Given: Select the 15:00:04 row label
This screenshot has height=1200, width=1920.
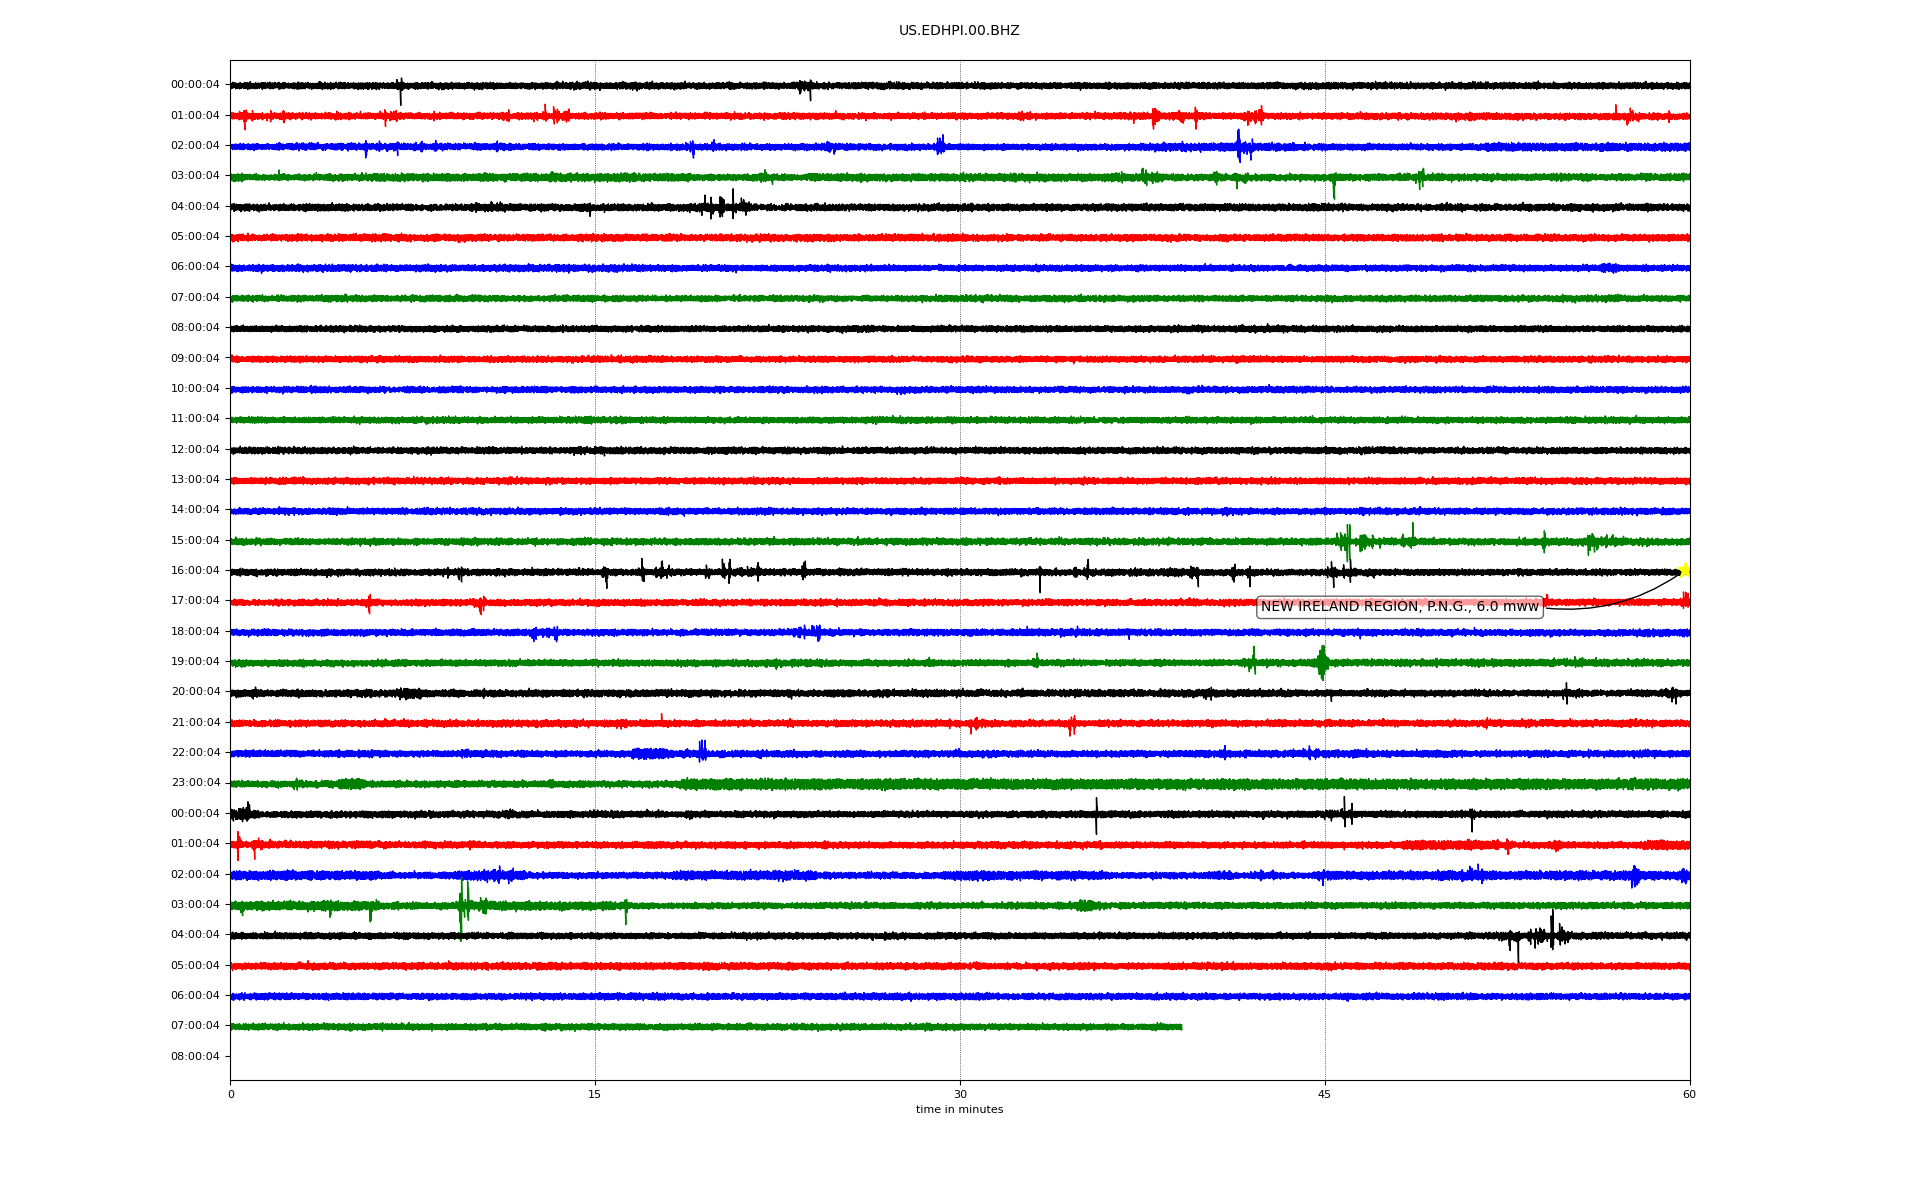Looking at the screenshot, I should click(x=195, y=541).
